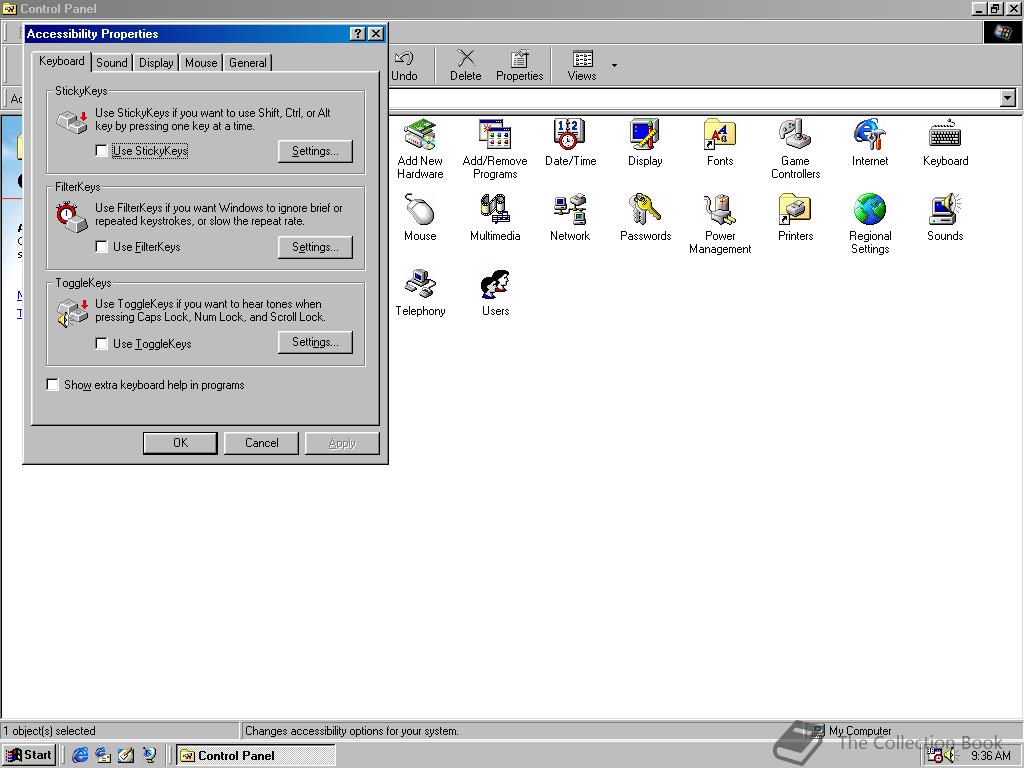
Task: Click OK in Accessibility Properties
Action: click(180, 443)
